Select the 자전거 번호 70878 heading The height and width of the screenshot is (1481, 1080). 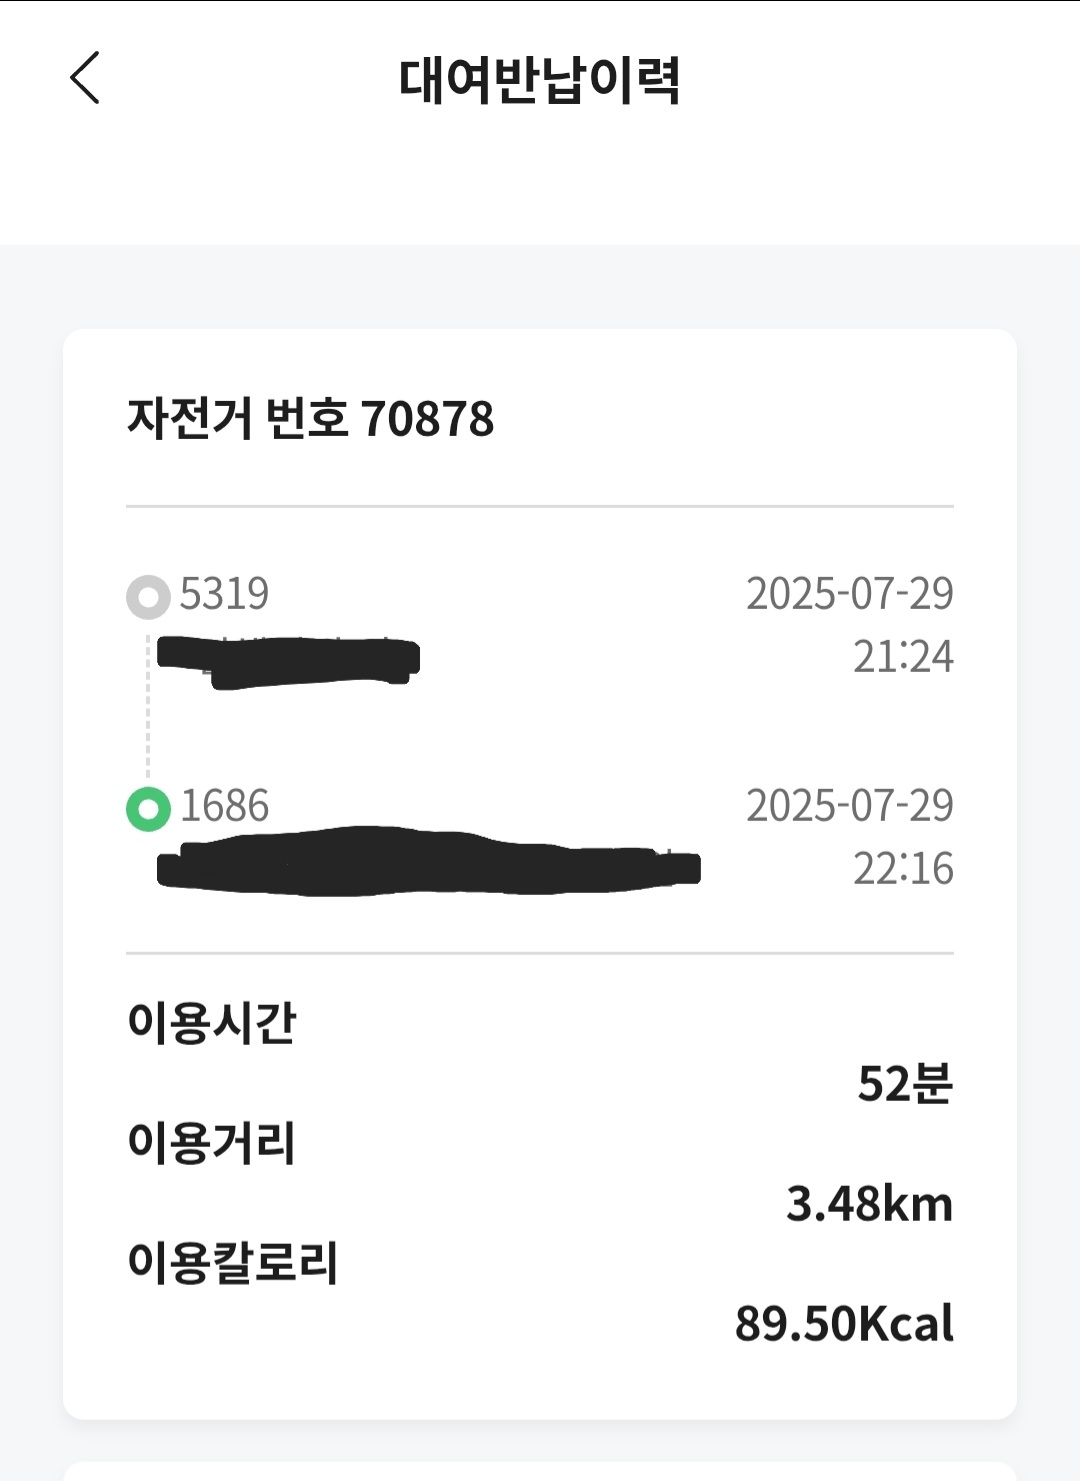[310, 419]
